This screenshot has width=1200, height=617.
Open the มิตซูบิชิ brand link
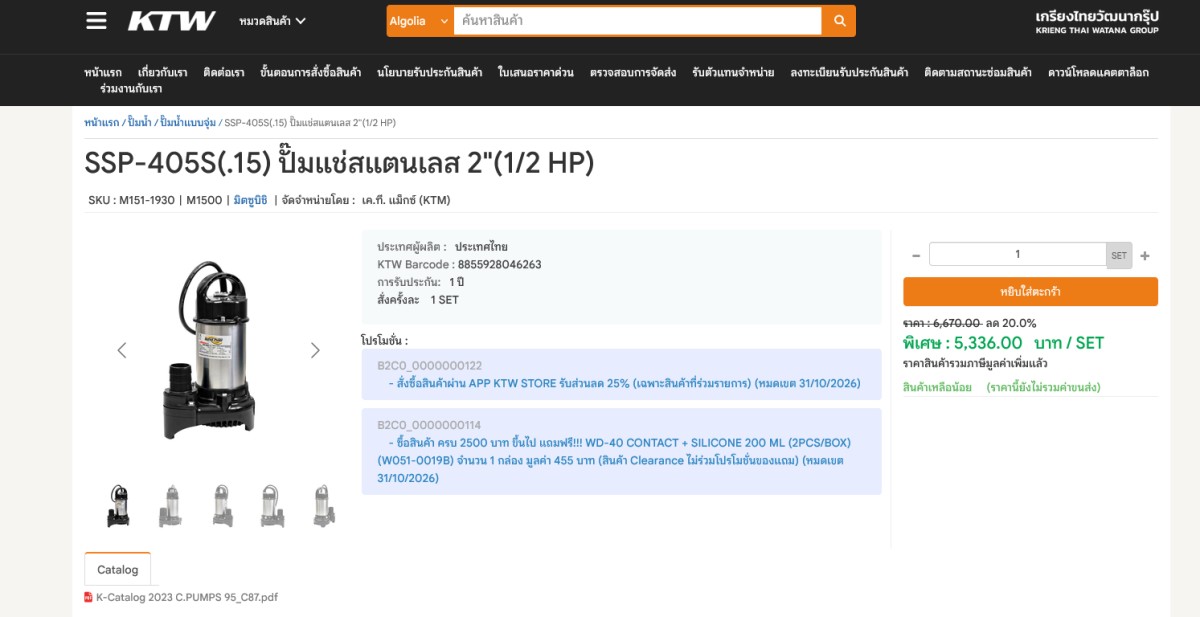[250, 200]
